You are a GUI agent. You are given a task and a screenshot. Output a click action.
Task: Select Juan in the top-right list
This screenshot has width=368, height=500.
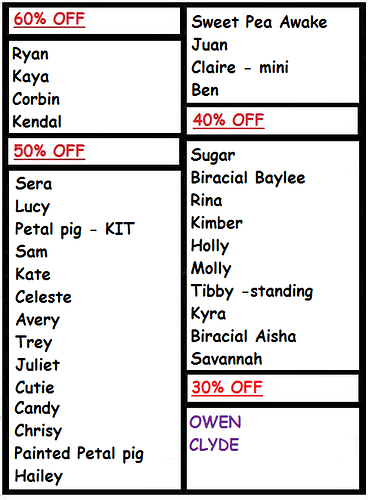210,45
